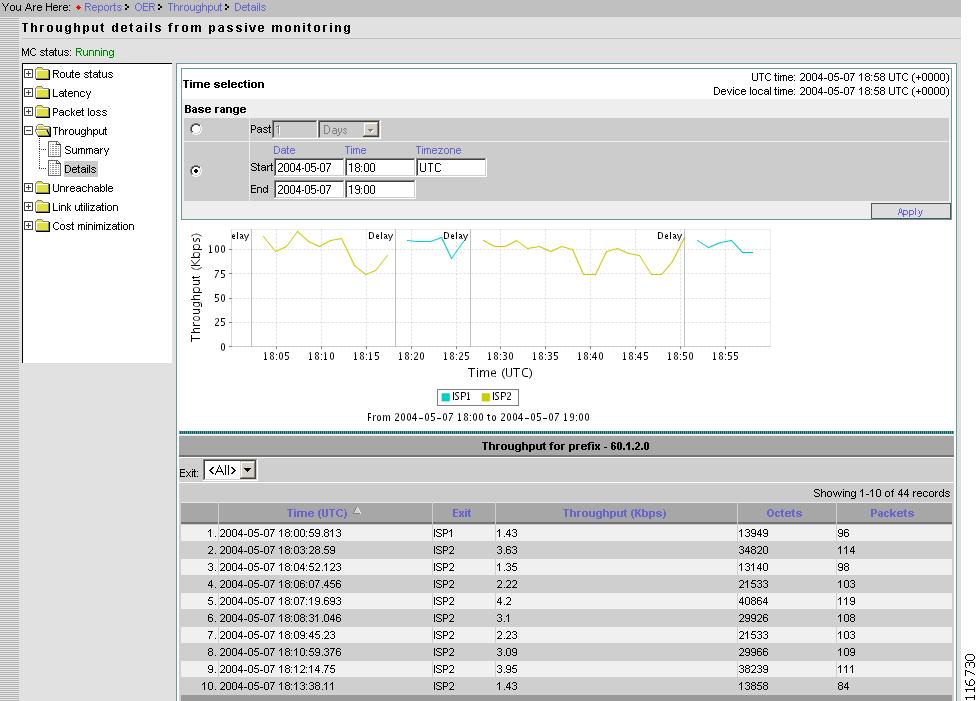Click the Cost minimization folder icon
977x701 pixels.
(43, 226)
